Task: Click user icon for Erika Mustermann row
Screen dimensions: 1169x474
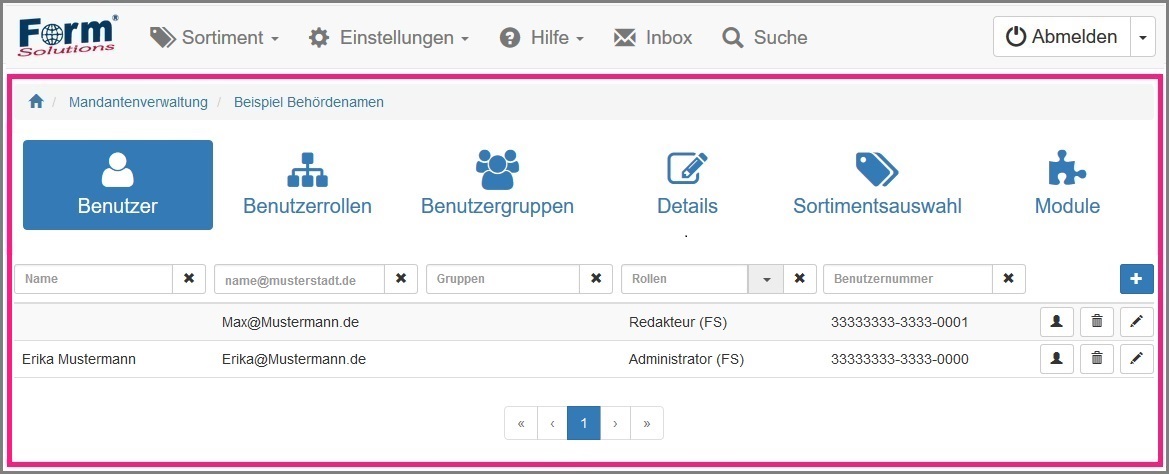Action: pyautogui.click(x=1056, y=359)
